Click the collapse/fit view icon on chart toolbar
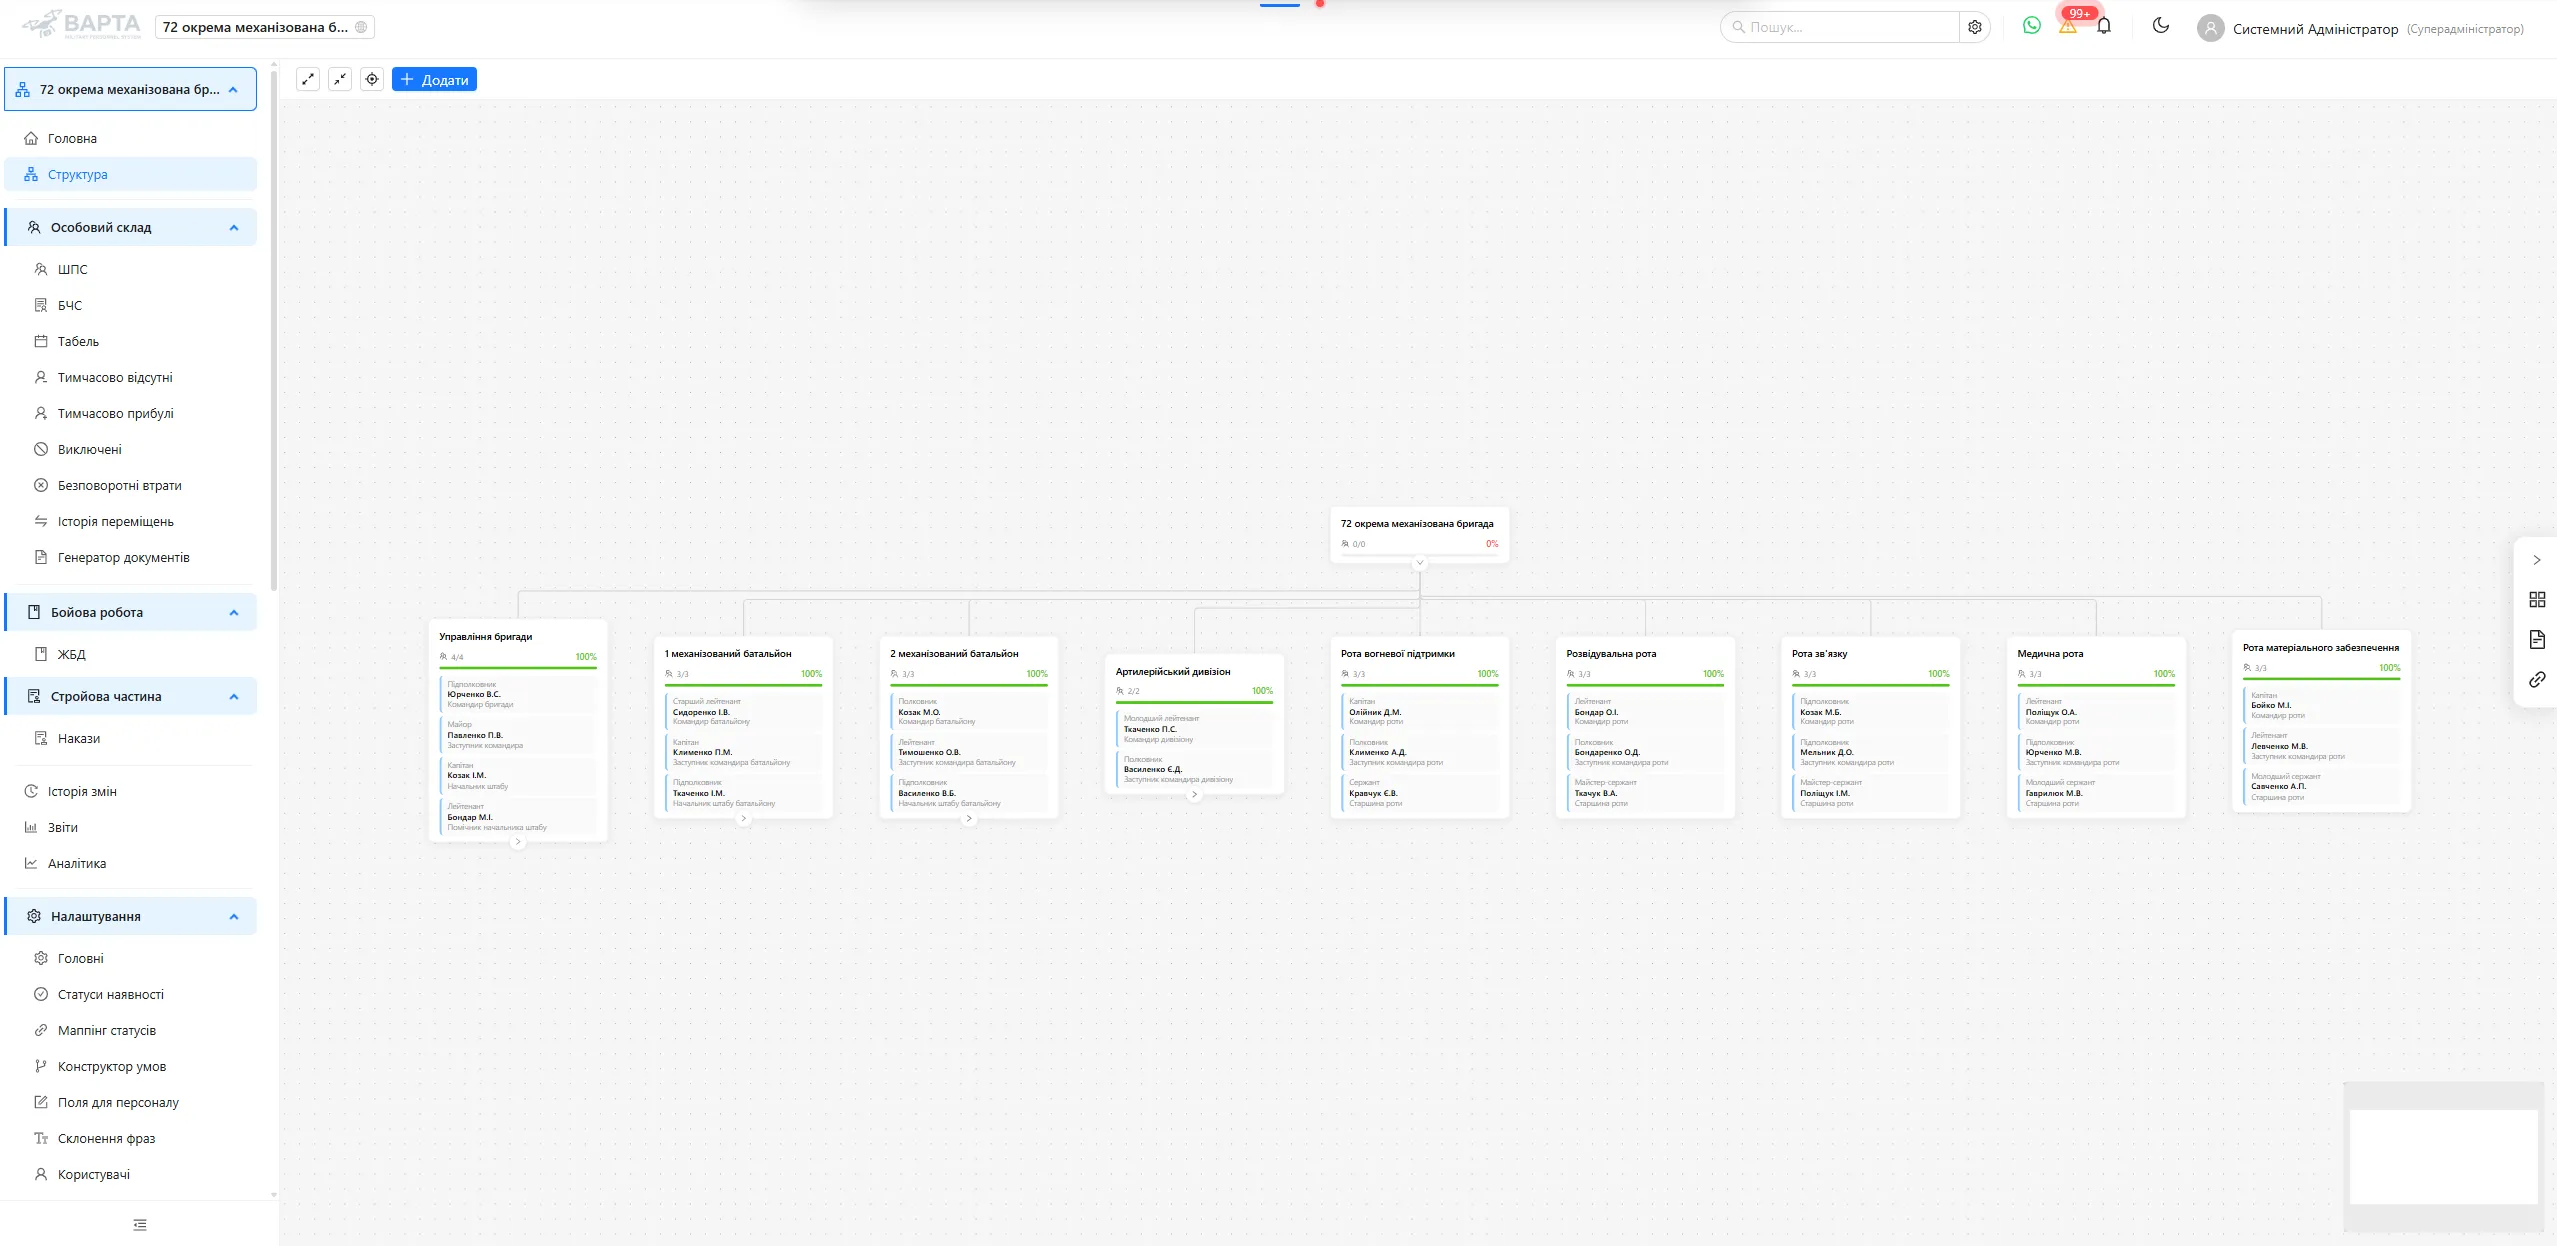Image resolution: width=2557 pixels, height=1246 pixels. pyautogui.click(x=340, y=79)
